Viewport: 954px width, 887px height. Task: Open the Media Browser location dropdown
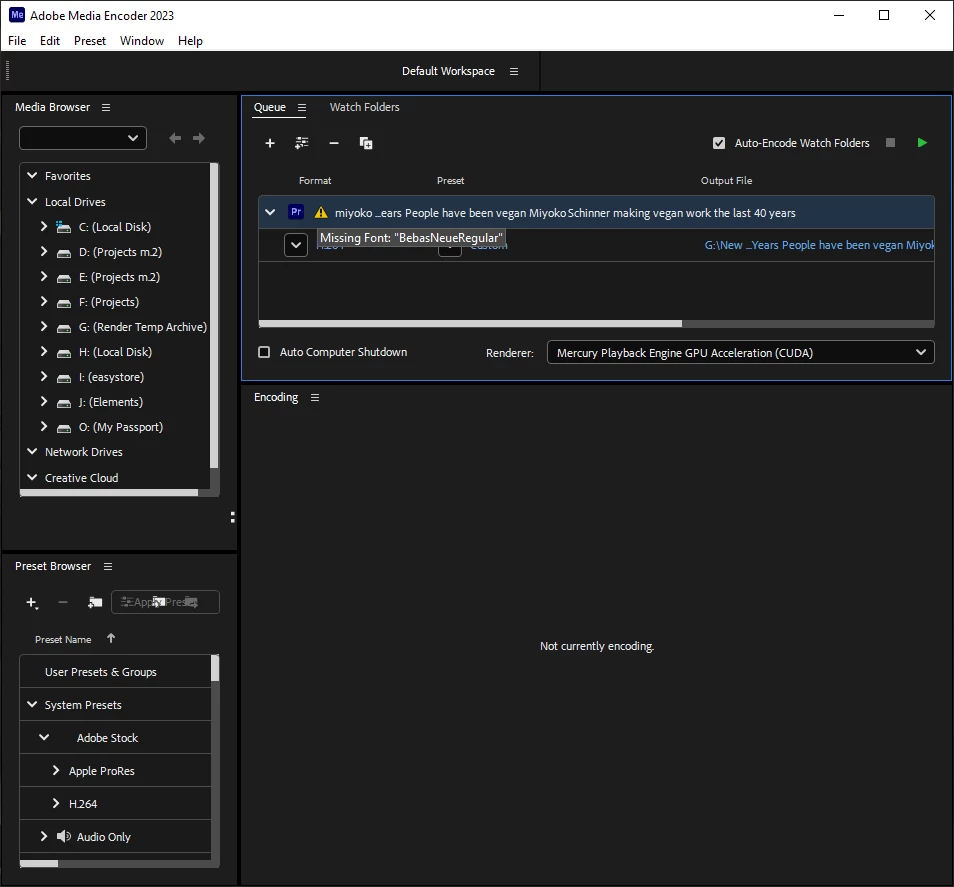83,138
